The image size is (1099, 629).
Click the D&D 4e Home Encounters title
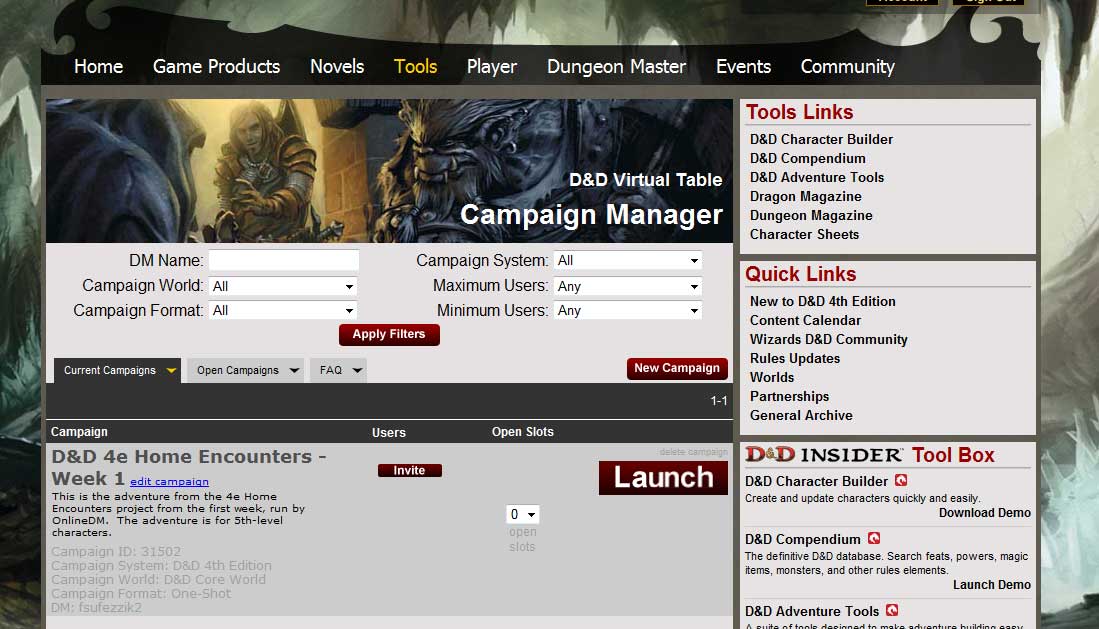tap(189, 467)
